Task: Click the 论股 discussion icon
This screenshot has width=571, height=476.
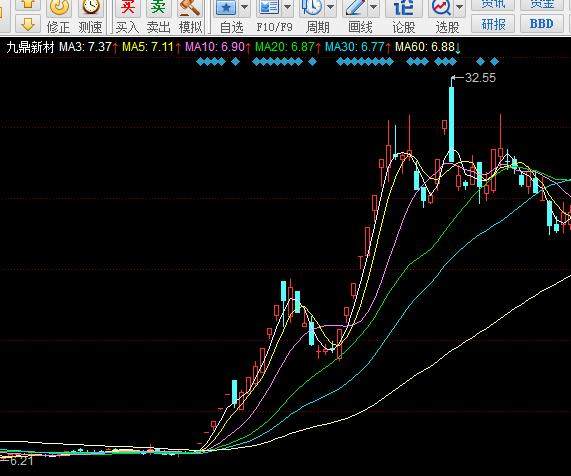Action: [403, 8]
